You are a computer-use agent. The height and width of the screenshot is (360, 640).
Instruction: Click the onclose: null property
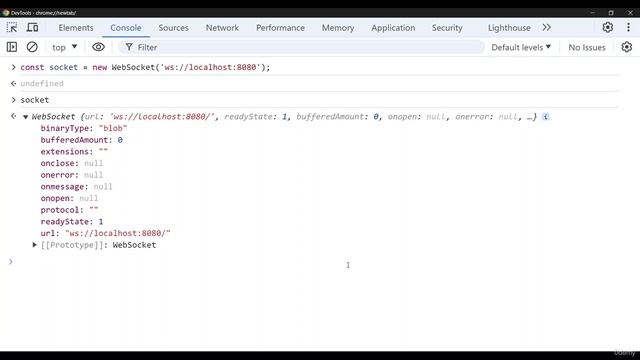point(71,163)
